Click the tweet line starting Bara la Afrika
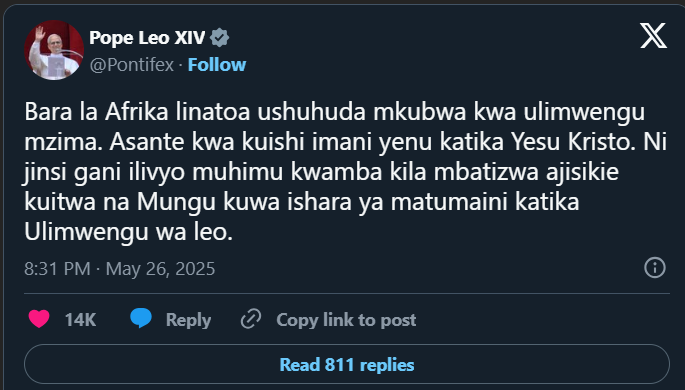 (335, 113)
